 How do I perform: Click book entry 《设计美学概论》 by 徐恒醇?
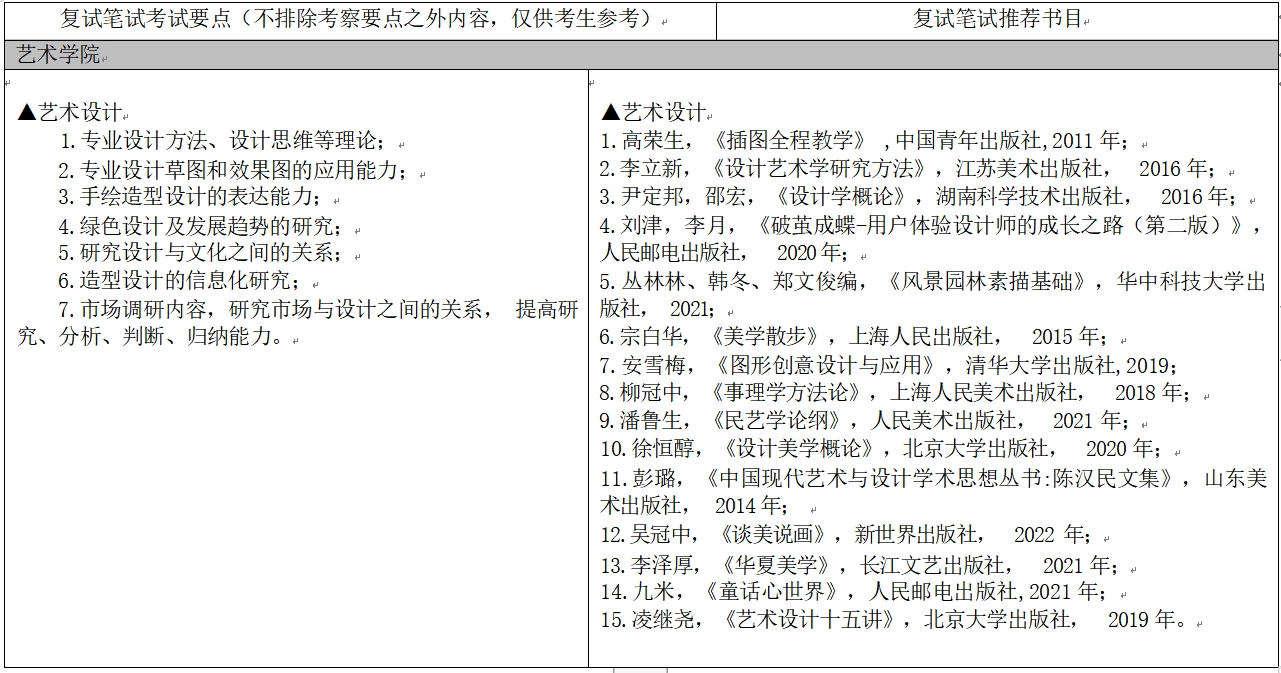pos(883,449)
